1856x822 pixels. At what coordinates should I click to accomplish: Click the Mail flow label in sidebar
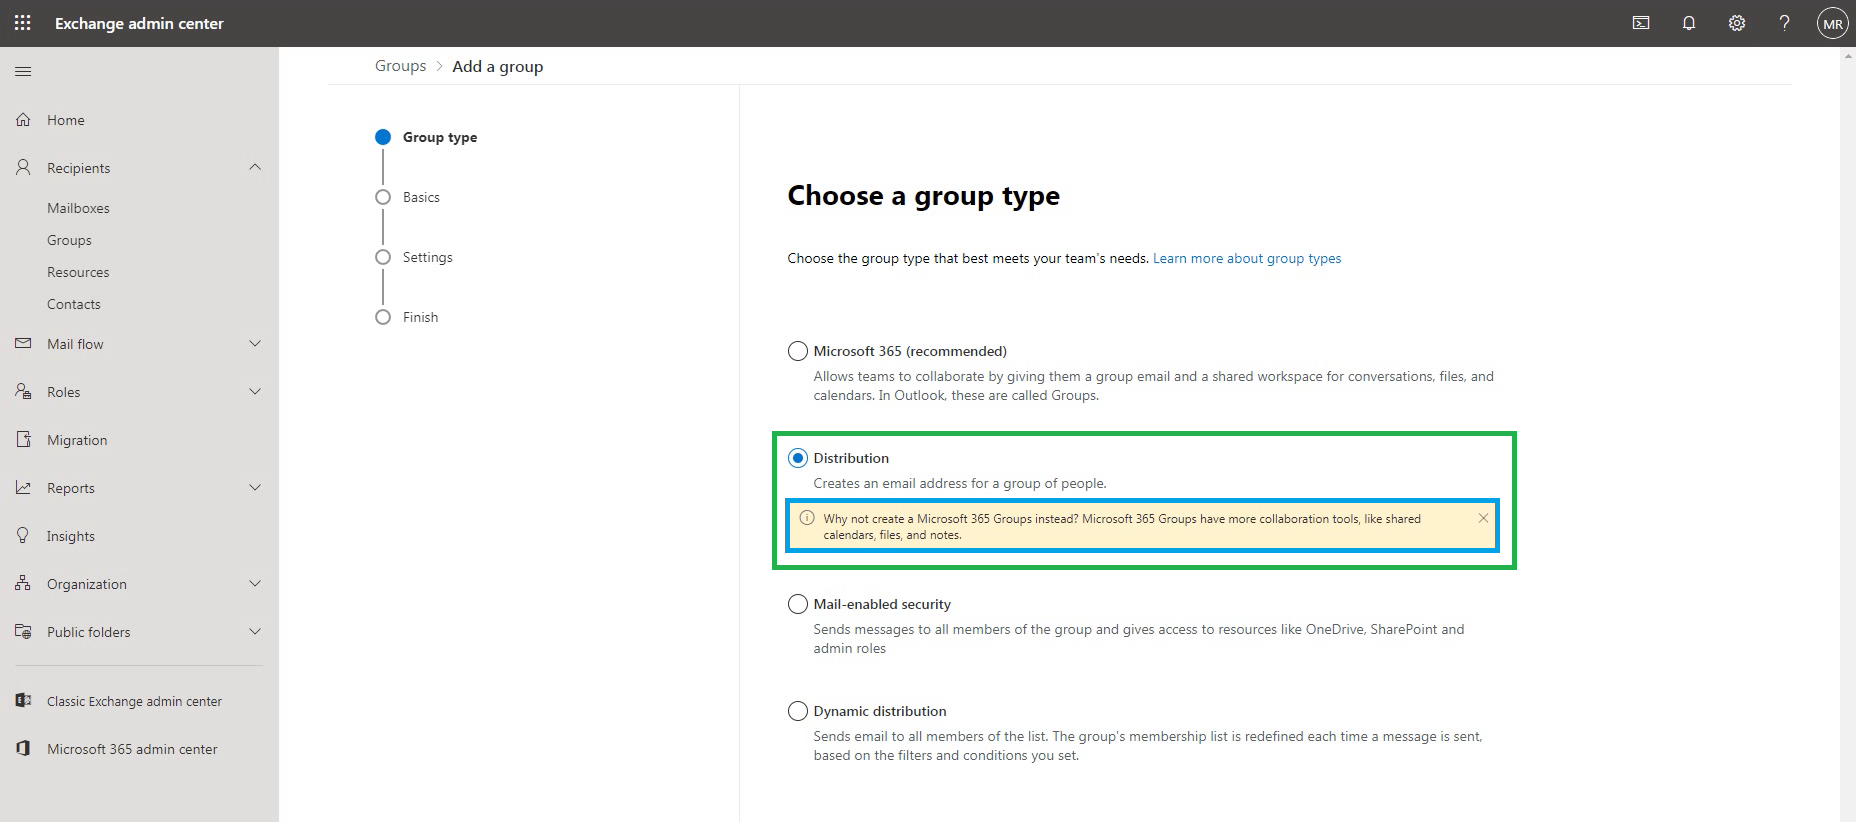point(75,344)
